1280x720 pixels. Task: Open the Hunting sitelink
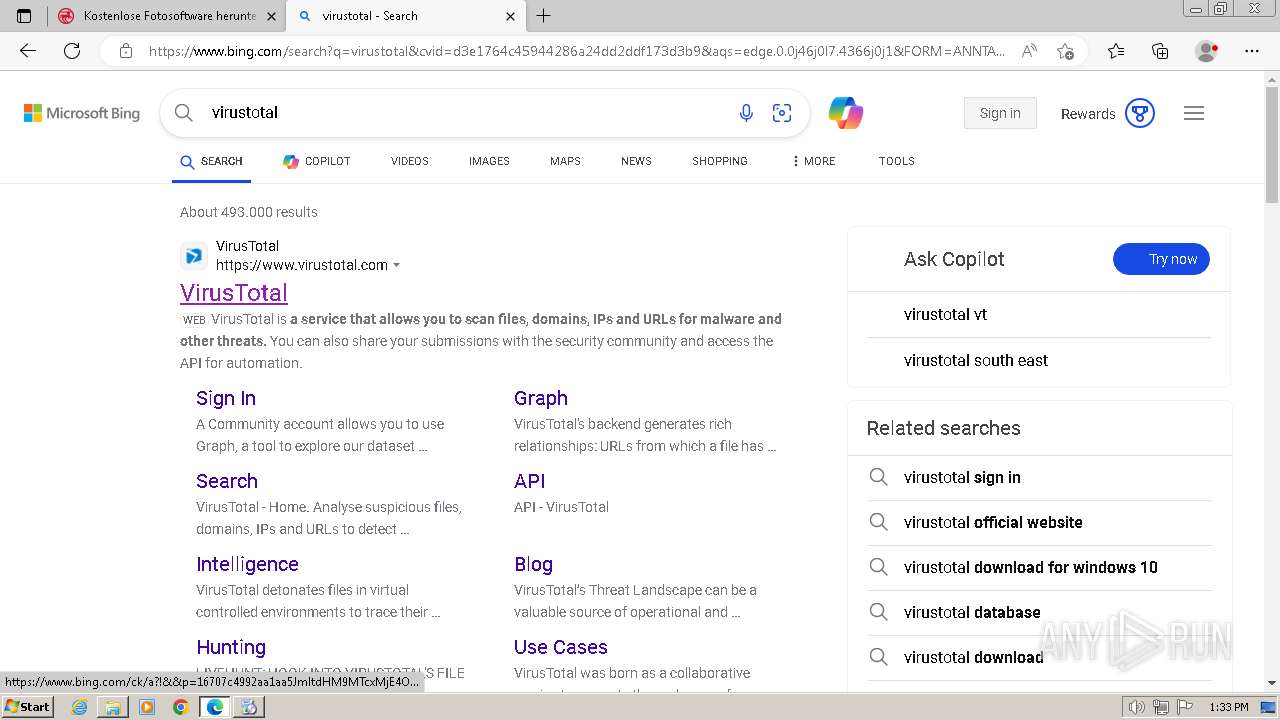point(231,647)
